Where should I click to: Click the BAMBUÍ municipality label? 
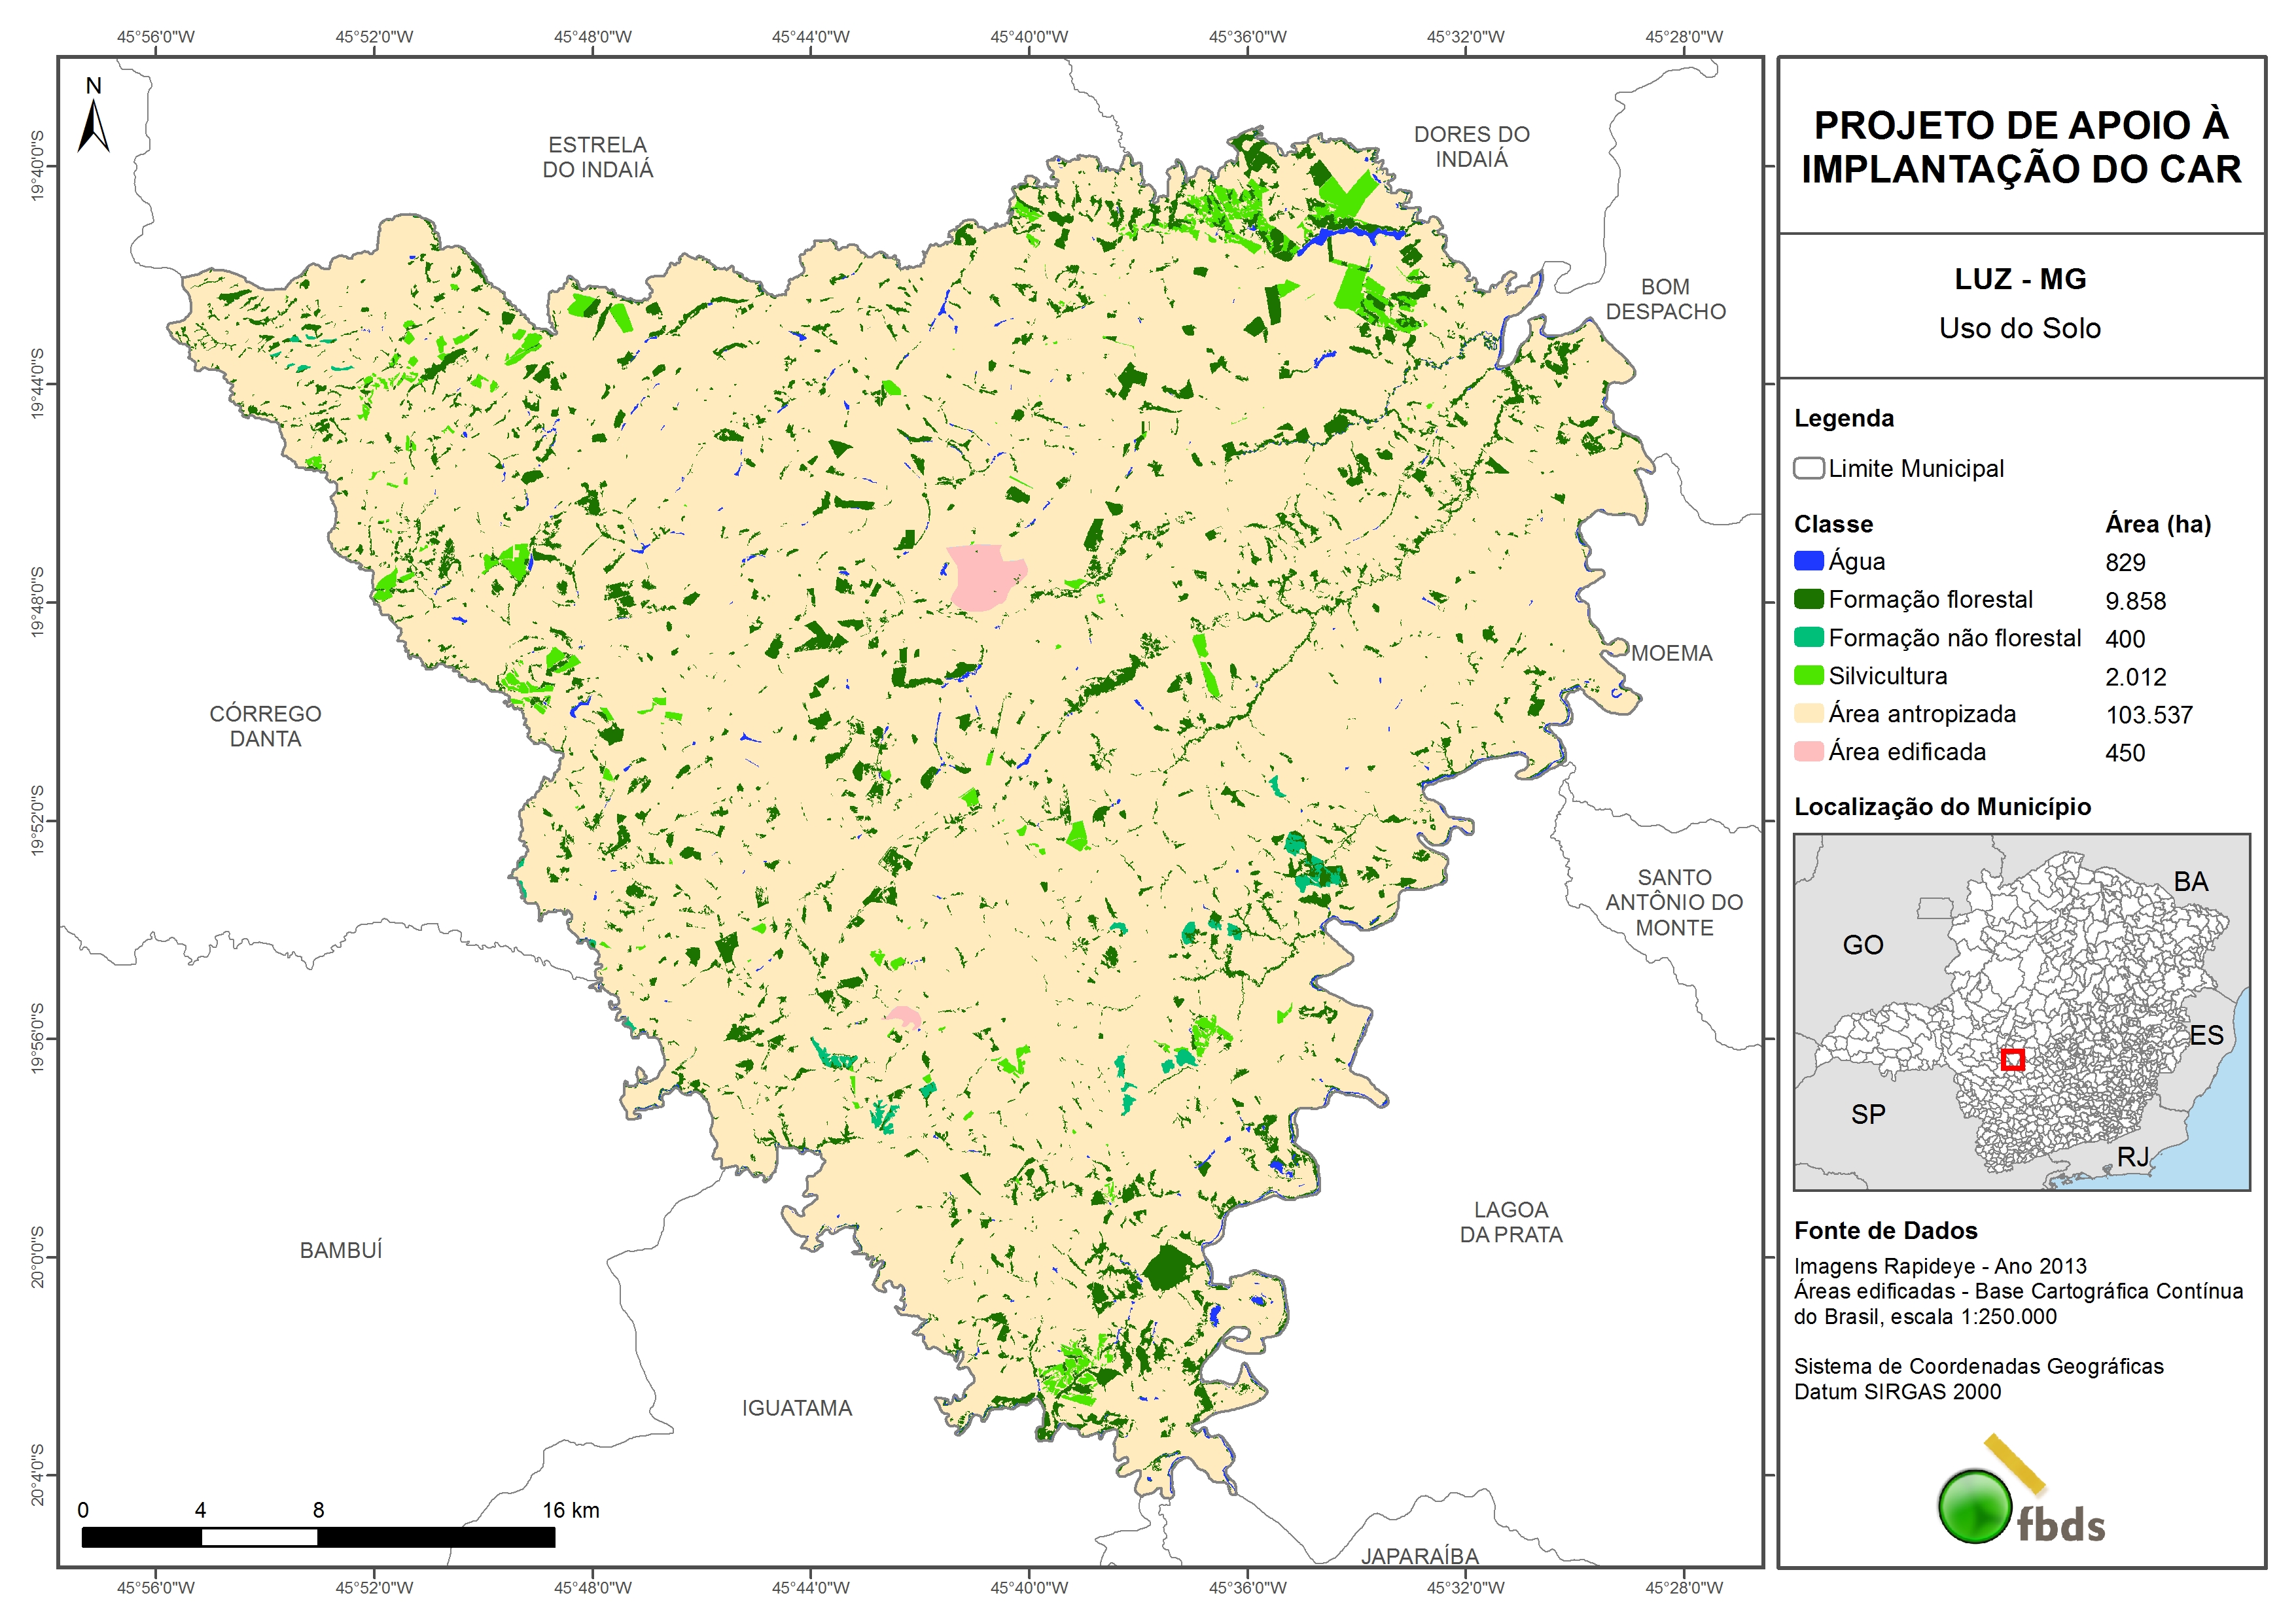341,1250
